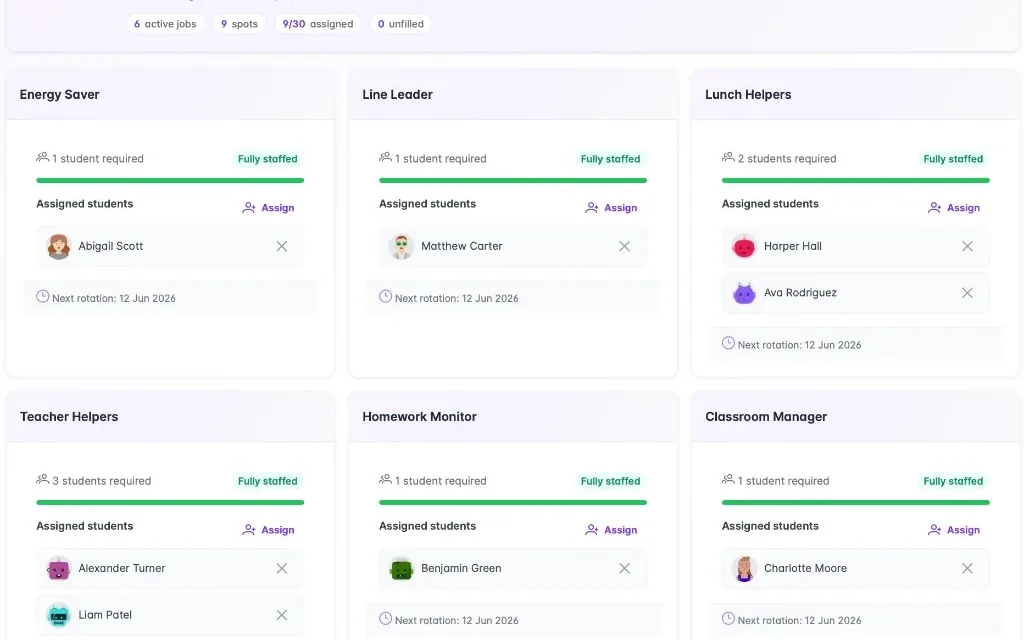Click the '0 unfilled' chip
Screen dimensions: 1024x640
(400, 24)
